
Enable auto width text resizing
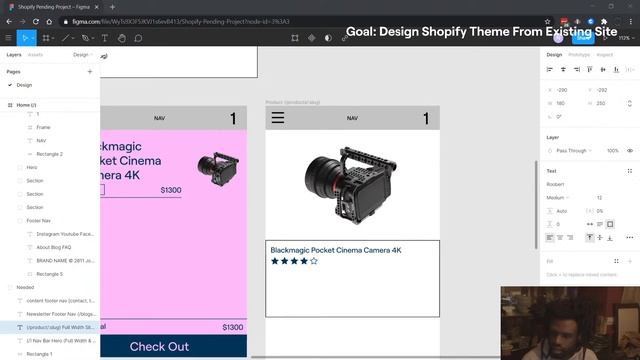click(x=590, y=224)
